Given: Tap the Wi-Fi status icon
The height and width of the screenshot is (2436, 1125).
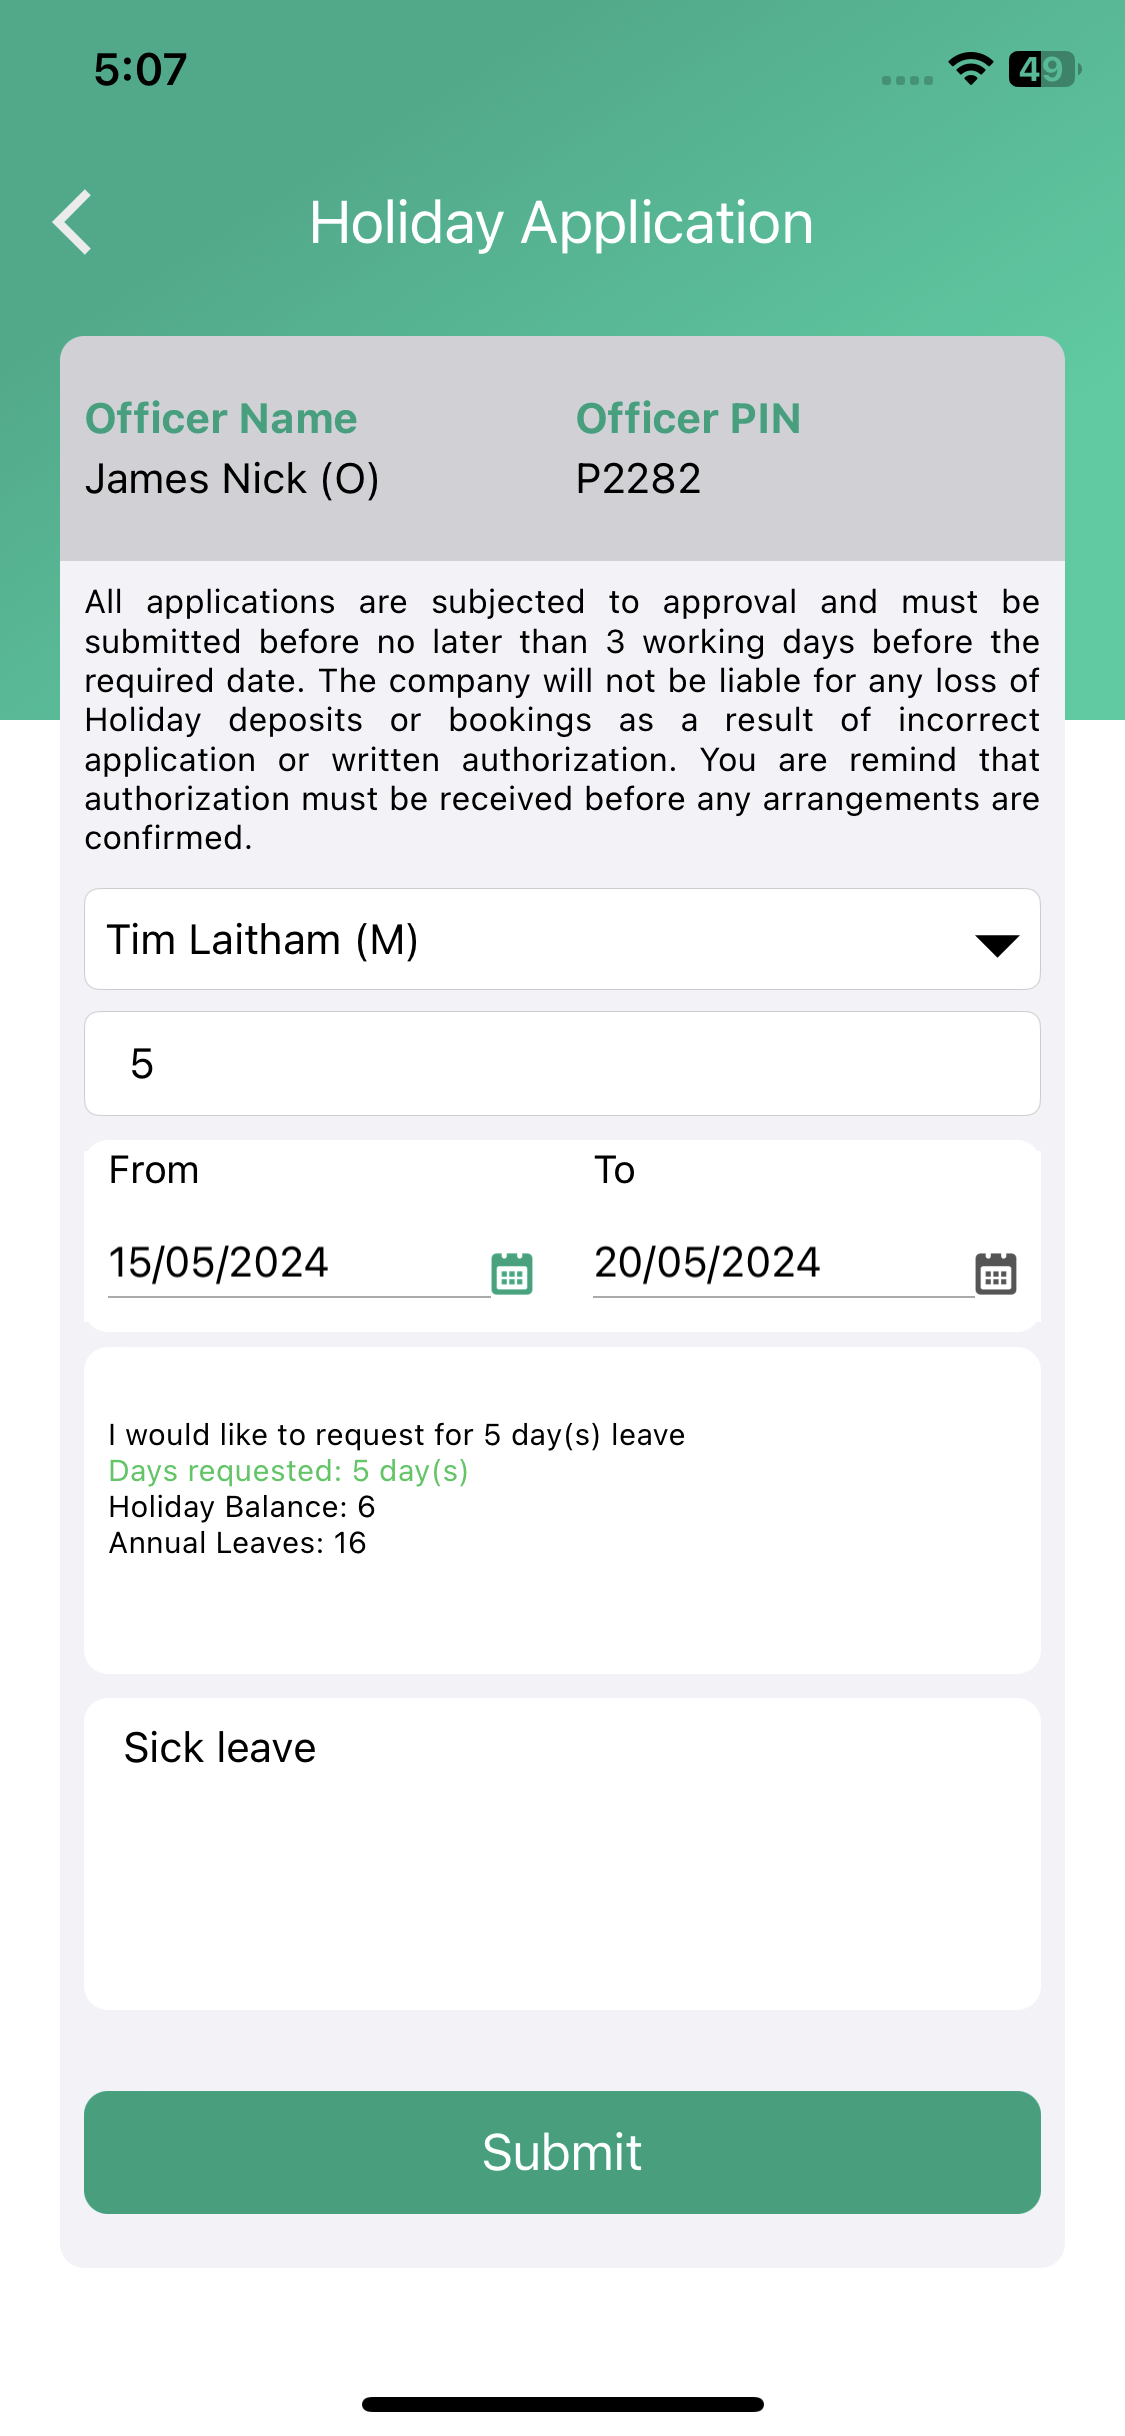Looking at the screenshot, I should click(970, 69).
